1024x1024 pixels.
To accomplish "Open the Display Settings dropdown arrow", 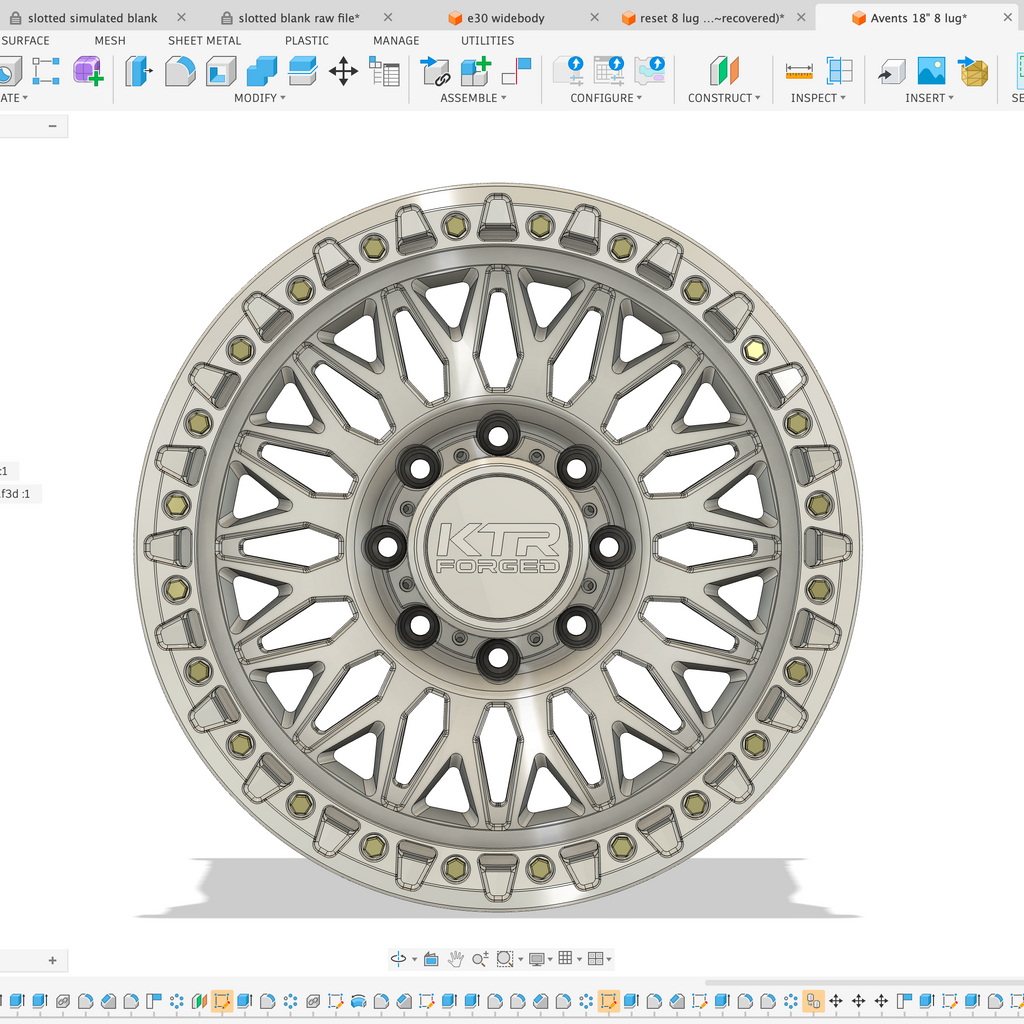I will [x=550, y=959].
